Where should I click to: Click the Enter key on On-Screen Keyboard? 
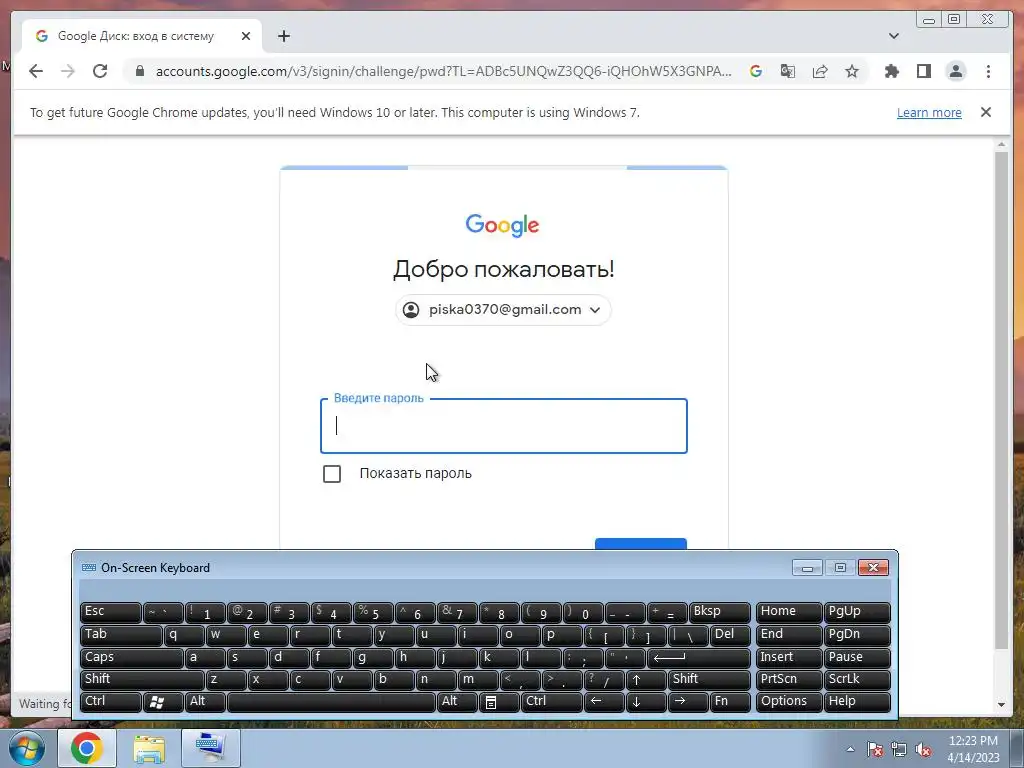tap(699, 657)
